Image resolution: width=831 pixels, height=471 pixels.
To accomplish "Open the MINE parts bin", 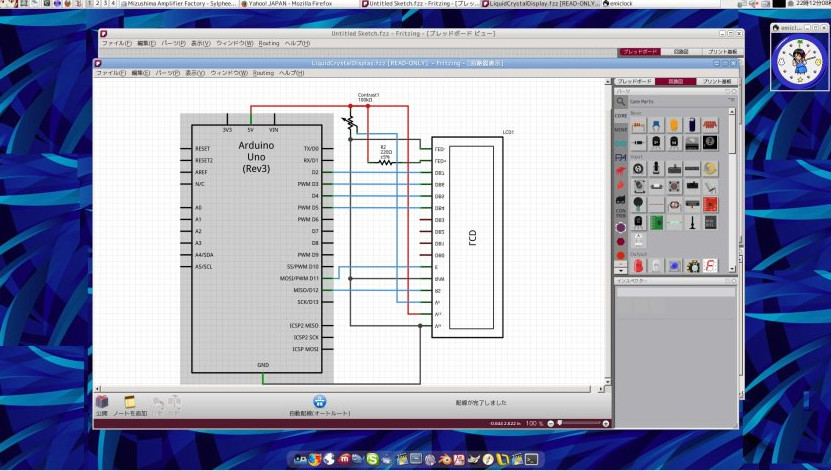I will click(621, 129).
